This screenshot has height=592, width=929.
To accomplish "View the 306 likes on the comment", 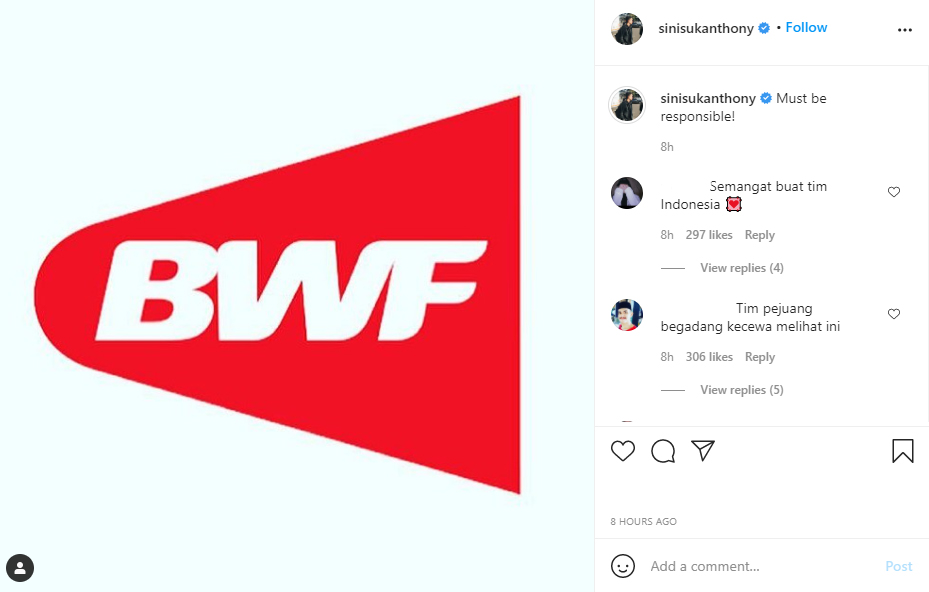I will coord(709,357).
